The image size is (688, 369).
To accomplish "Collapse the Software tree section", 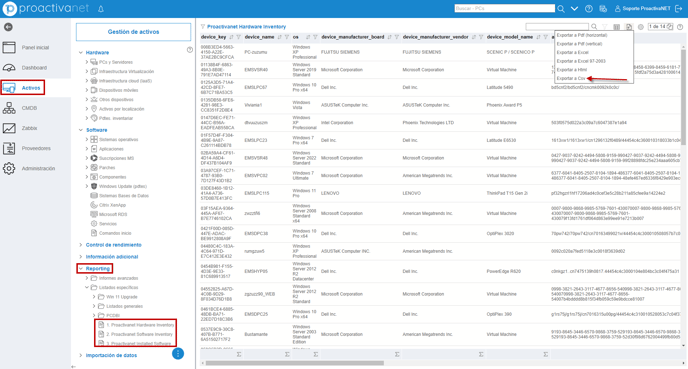I will 81,130.
